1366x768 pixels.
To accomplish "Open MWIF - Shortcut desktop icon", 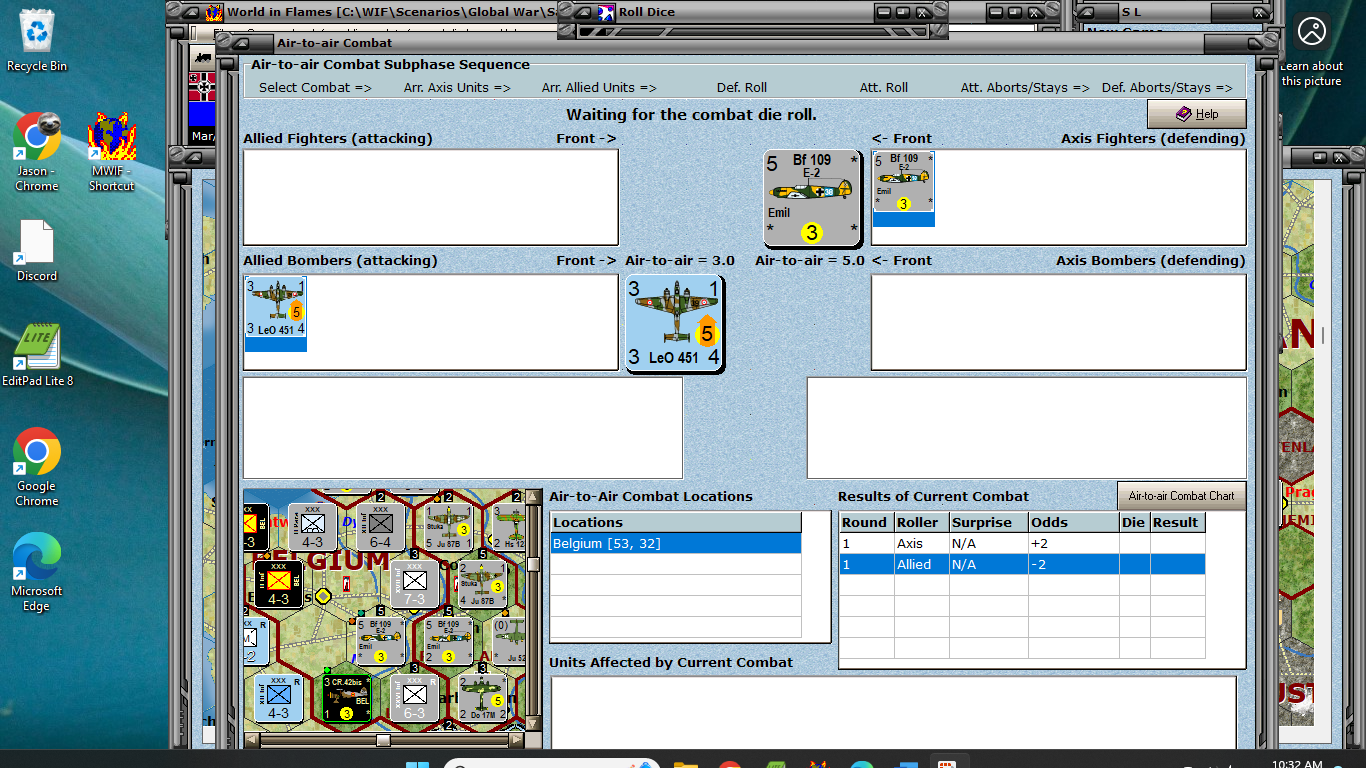I will tap(111, 152).
